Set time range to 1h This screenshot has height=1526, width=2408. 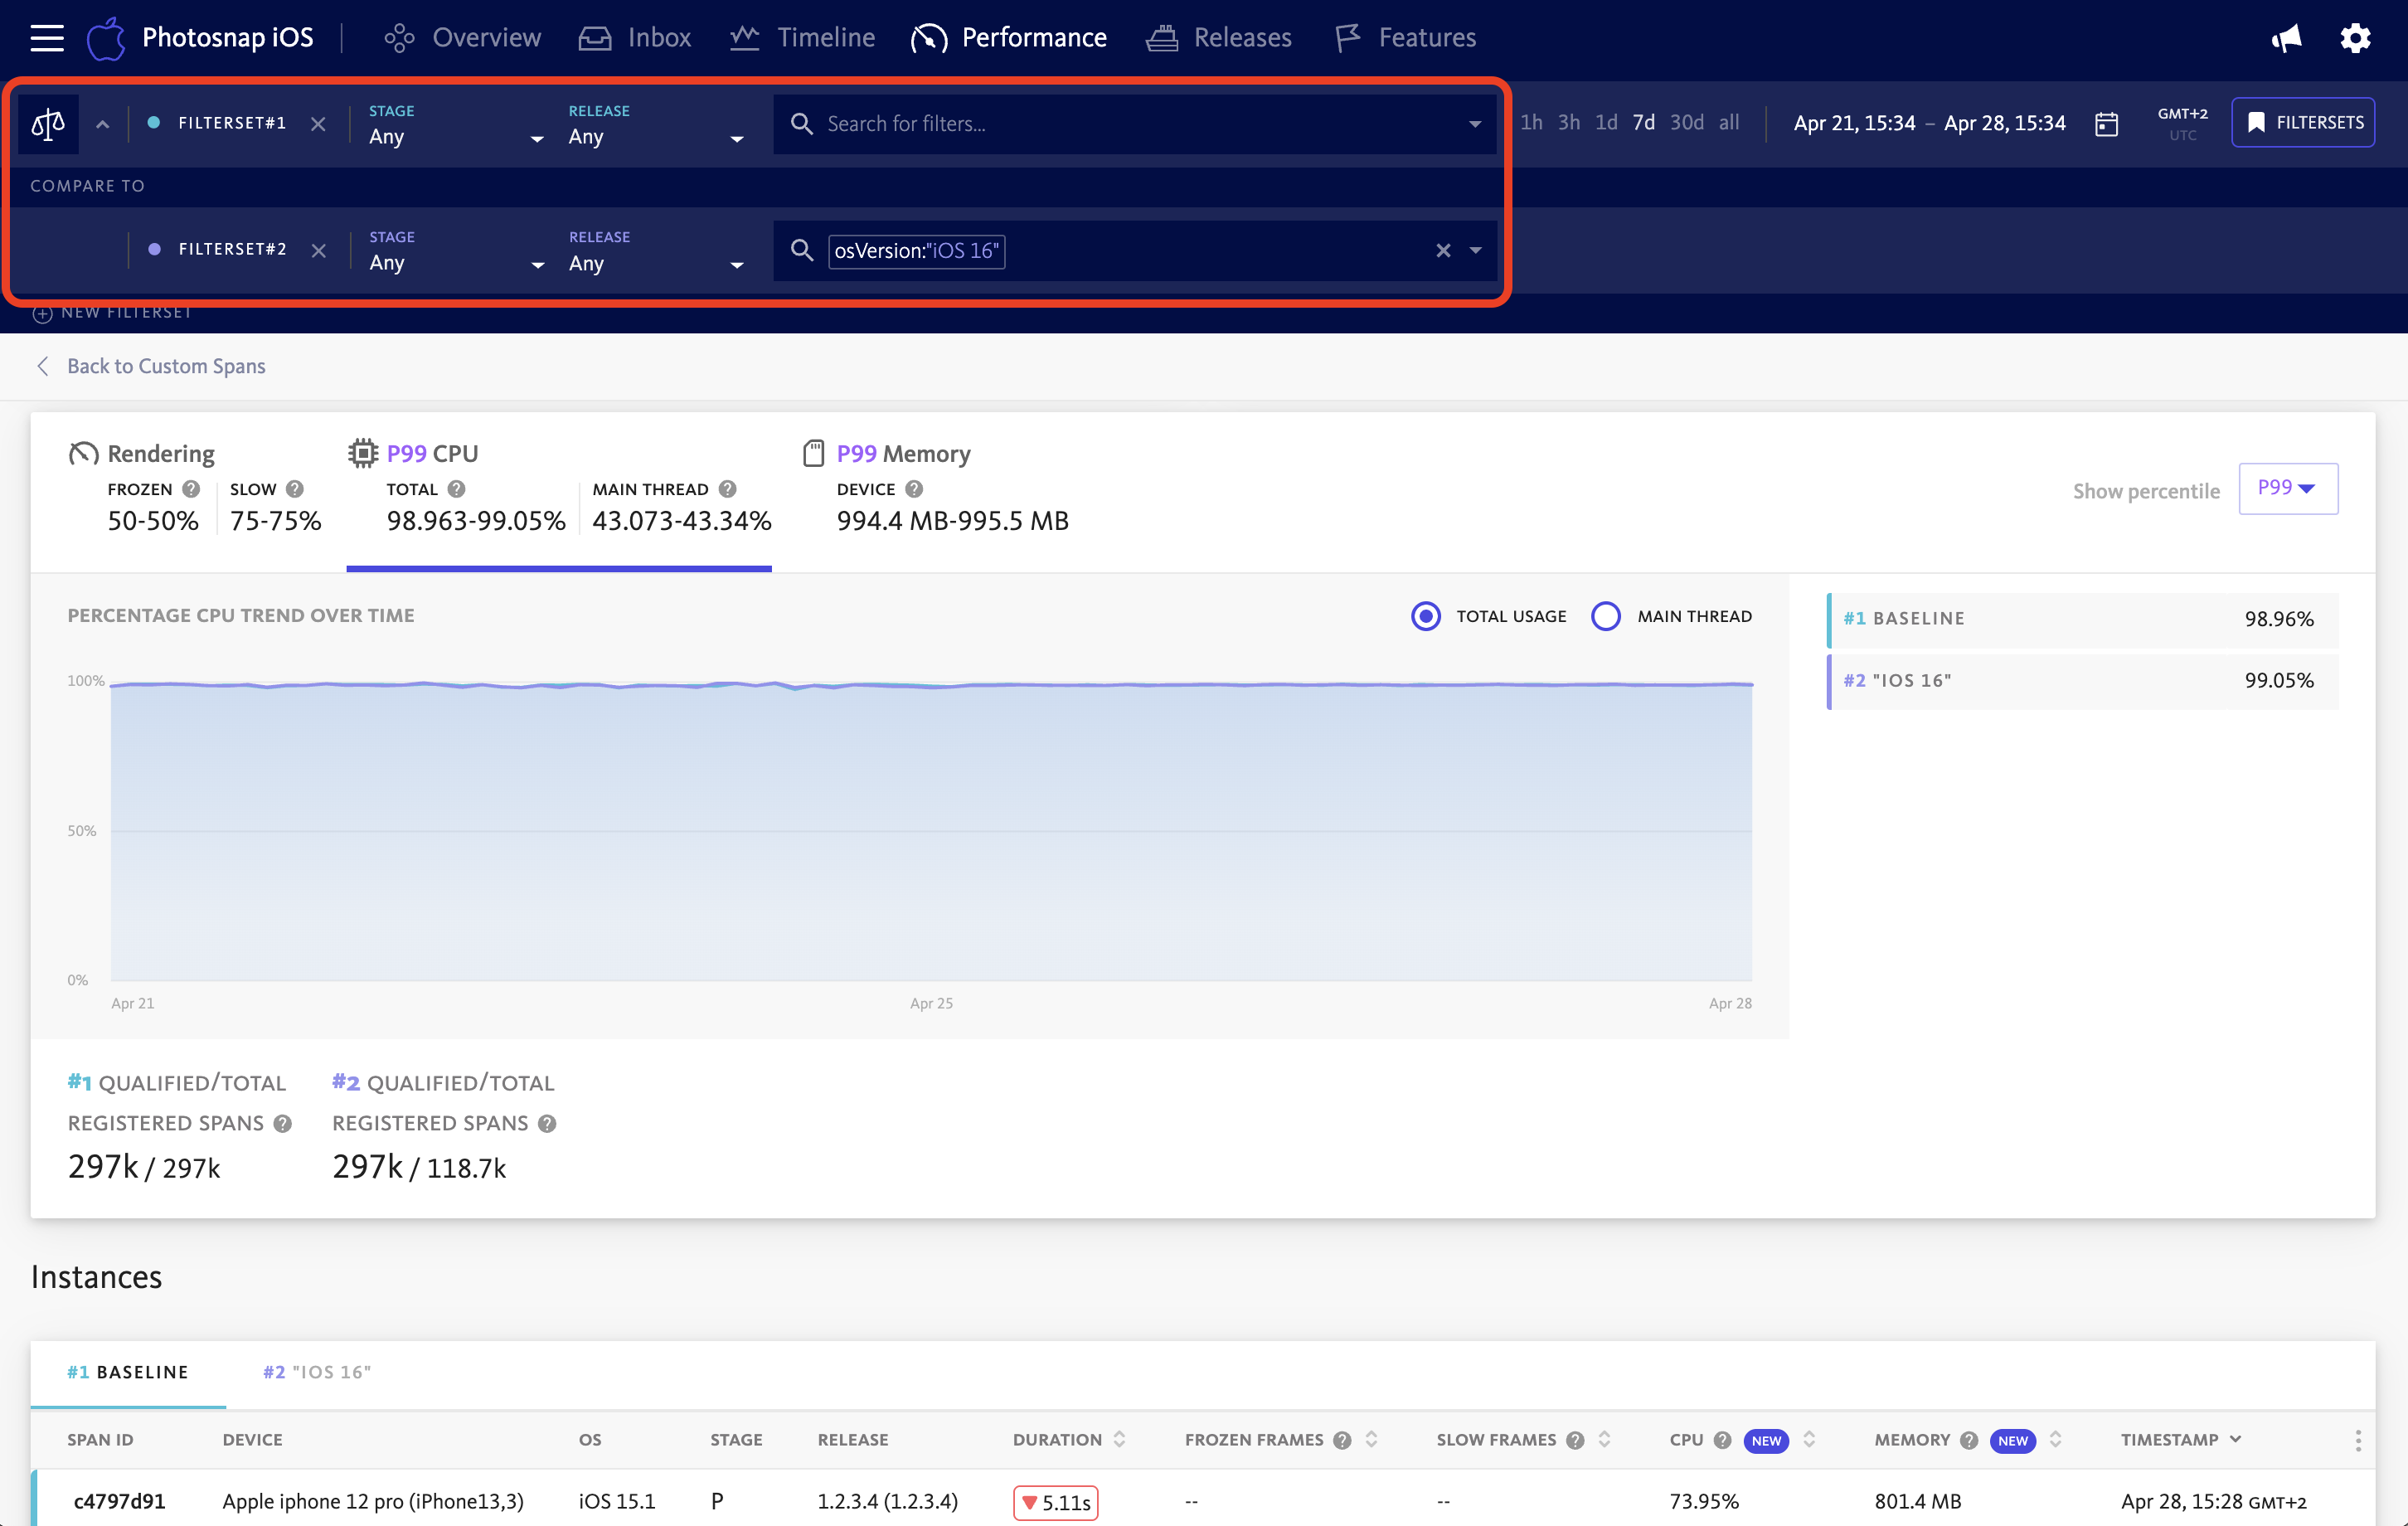[1531, 123]
